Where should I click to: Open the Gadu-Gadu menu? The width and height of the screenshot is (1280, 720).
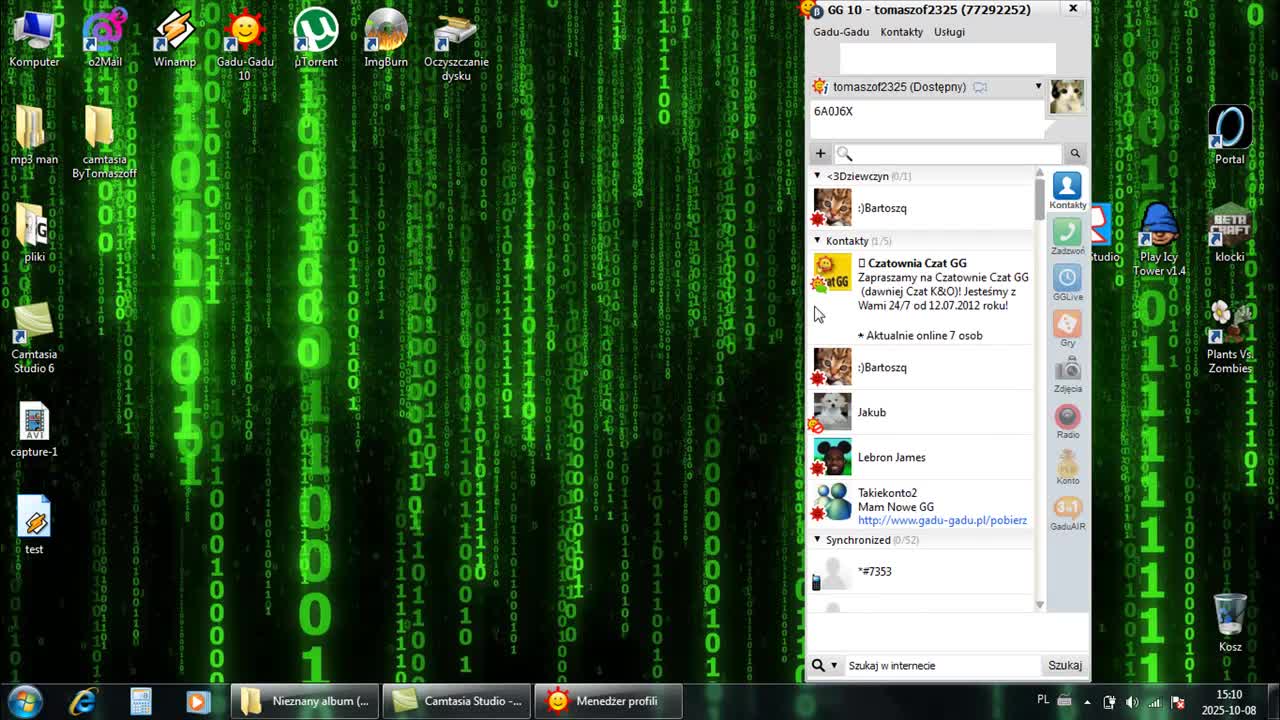tap(840, 32)
